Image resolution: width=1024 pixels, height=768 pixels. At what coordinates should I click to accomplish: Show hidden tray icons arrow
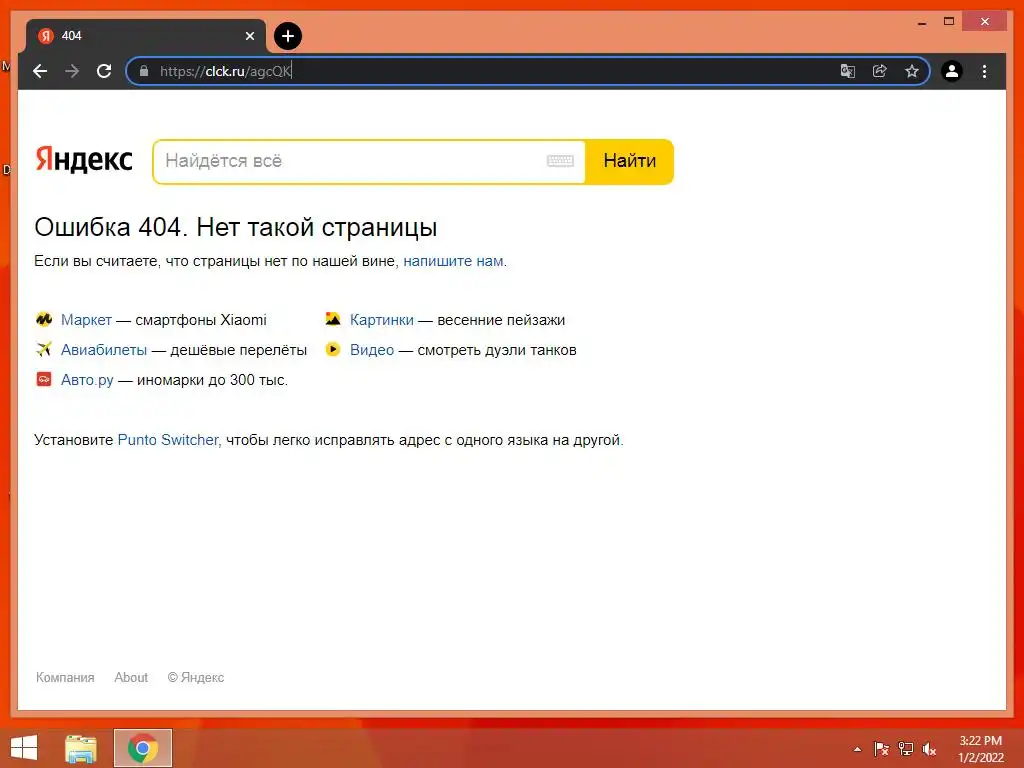857,749
